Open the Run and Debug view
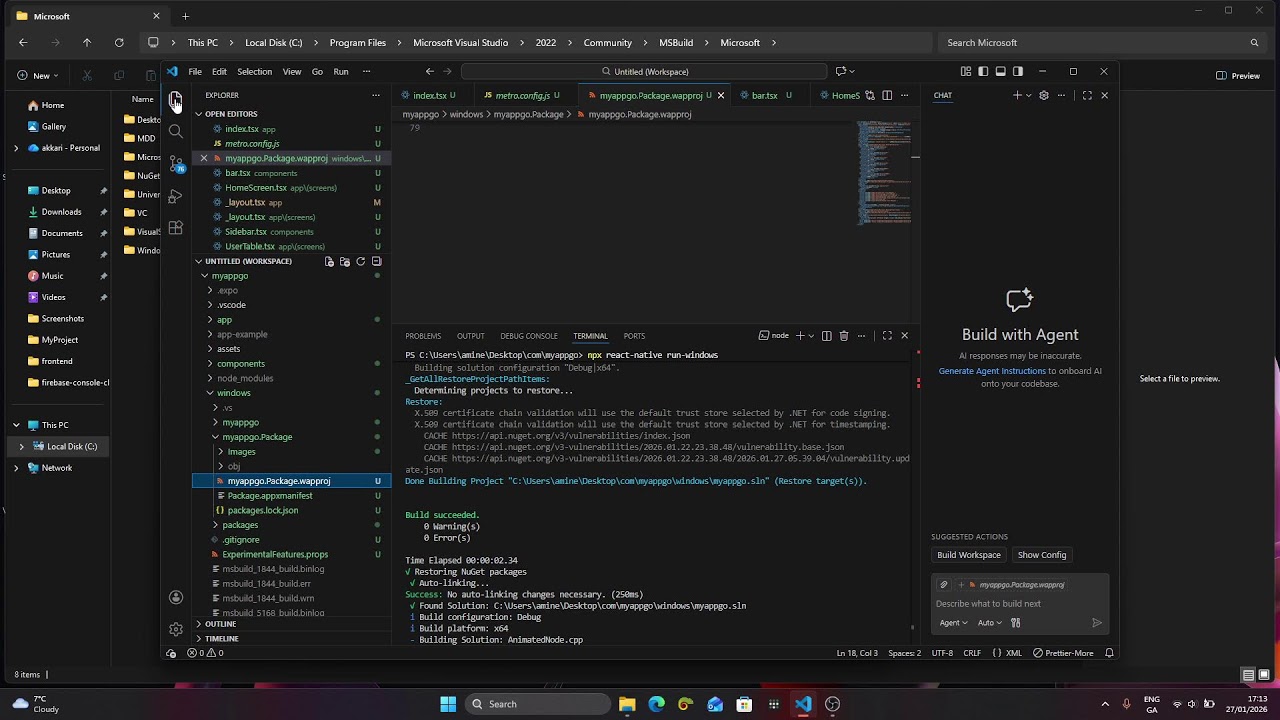 [x=176, y=196]
